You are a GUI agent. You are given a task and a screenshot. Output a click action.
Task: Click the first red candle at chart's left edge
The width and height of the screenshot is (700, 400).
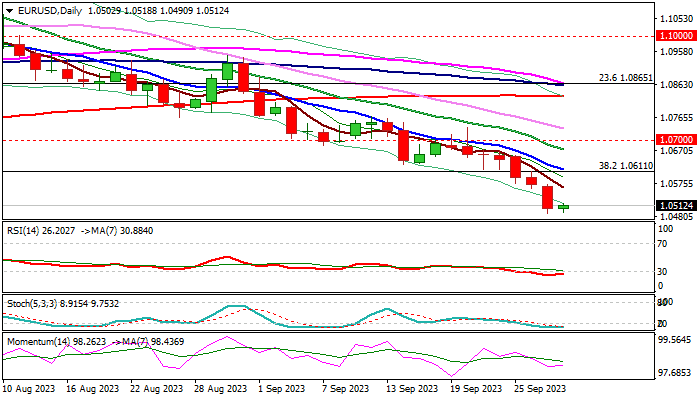[19, 48]
